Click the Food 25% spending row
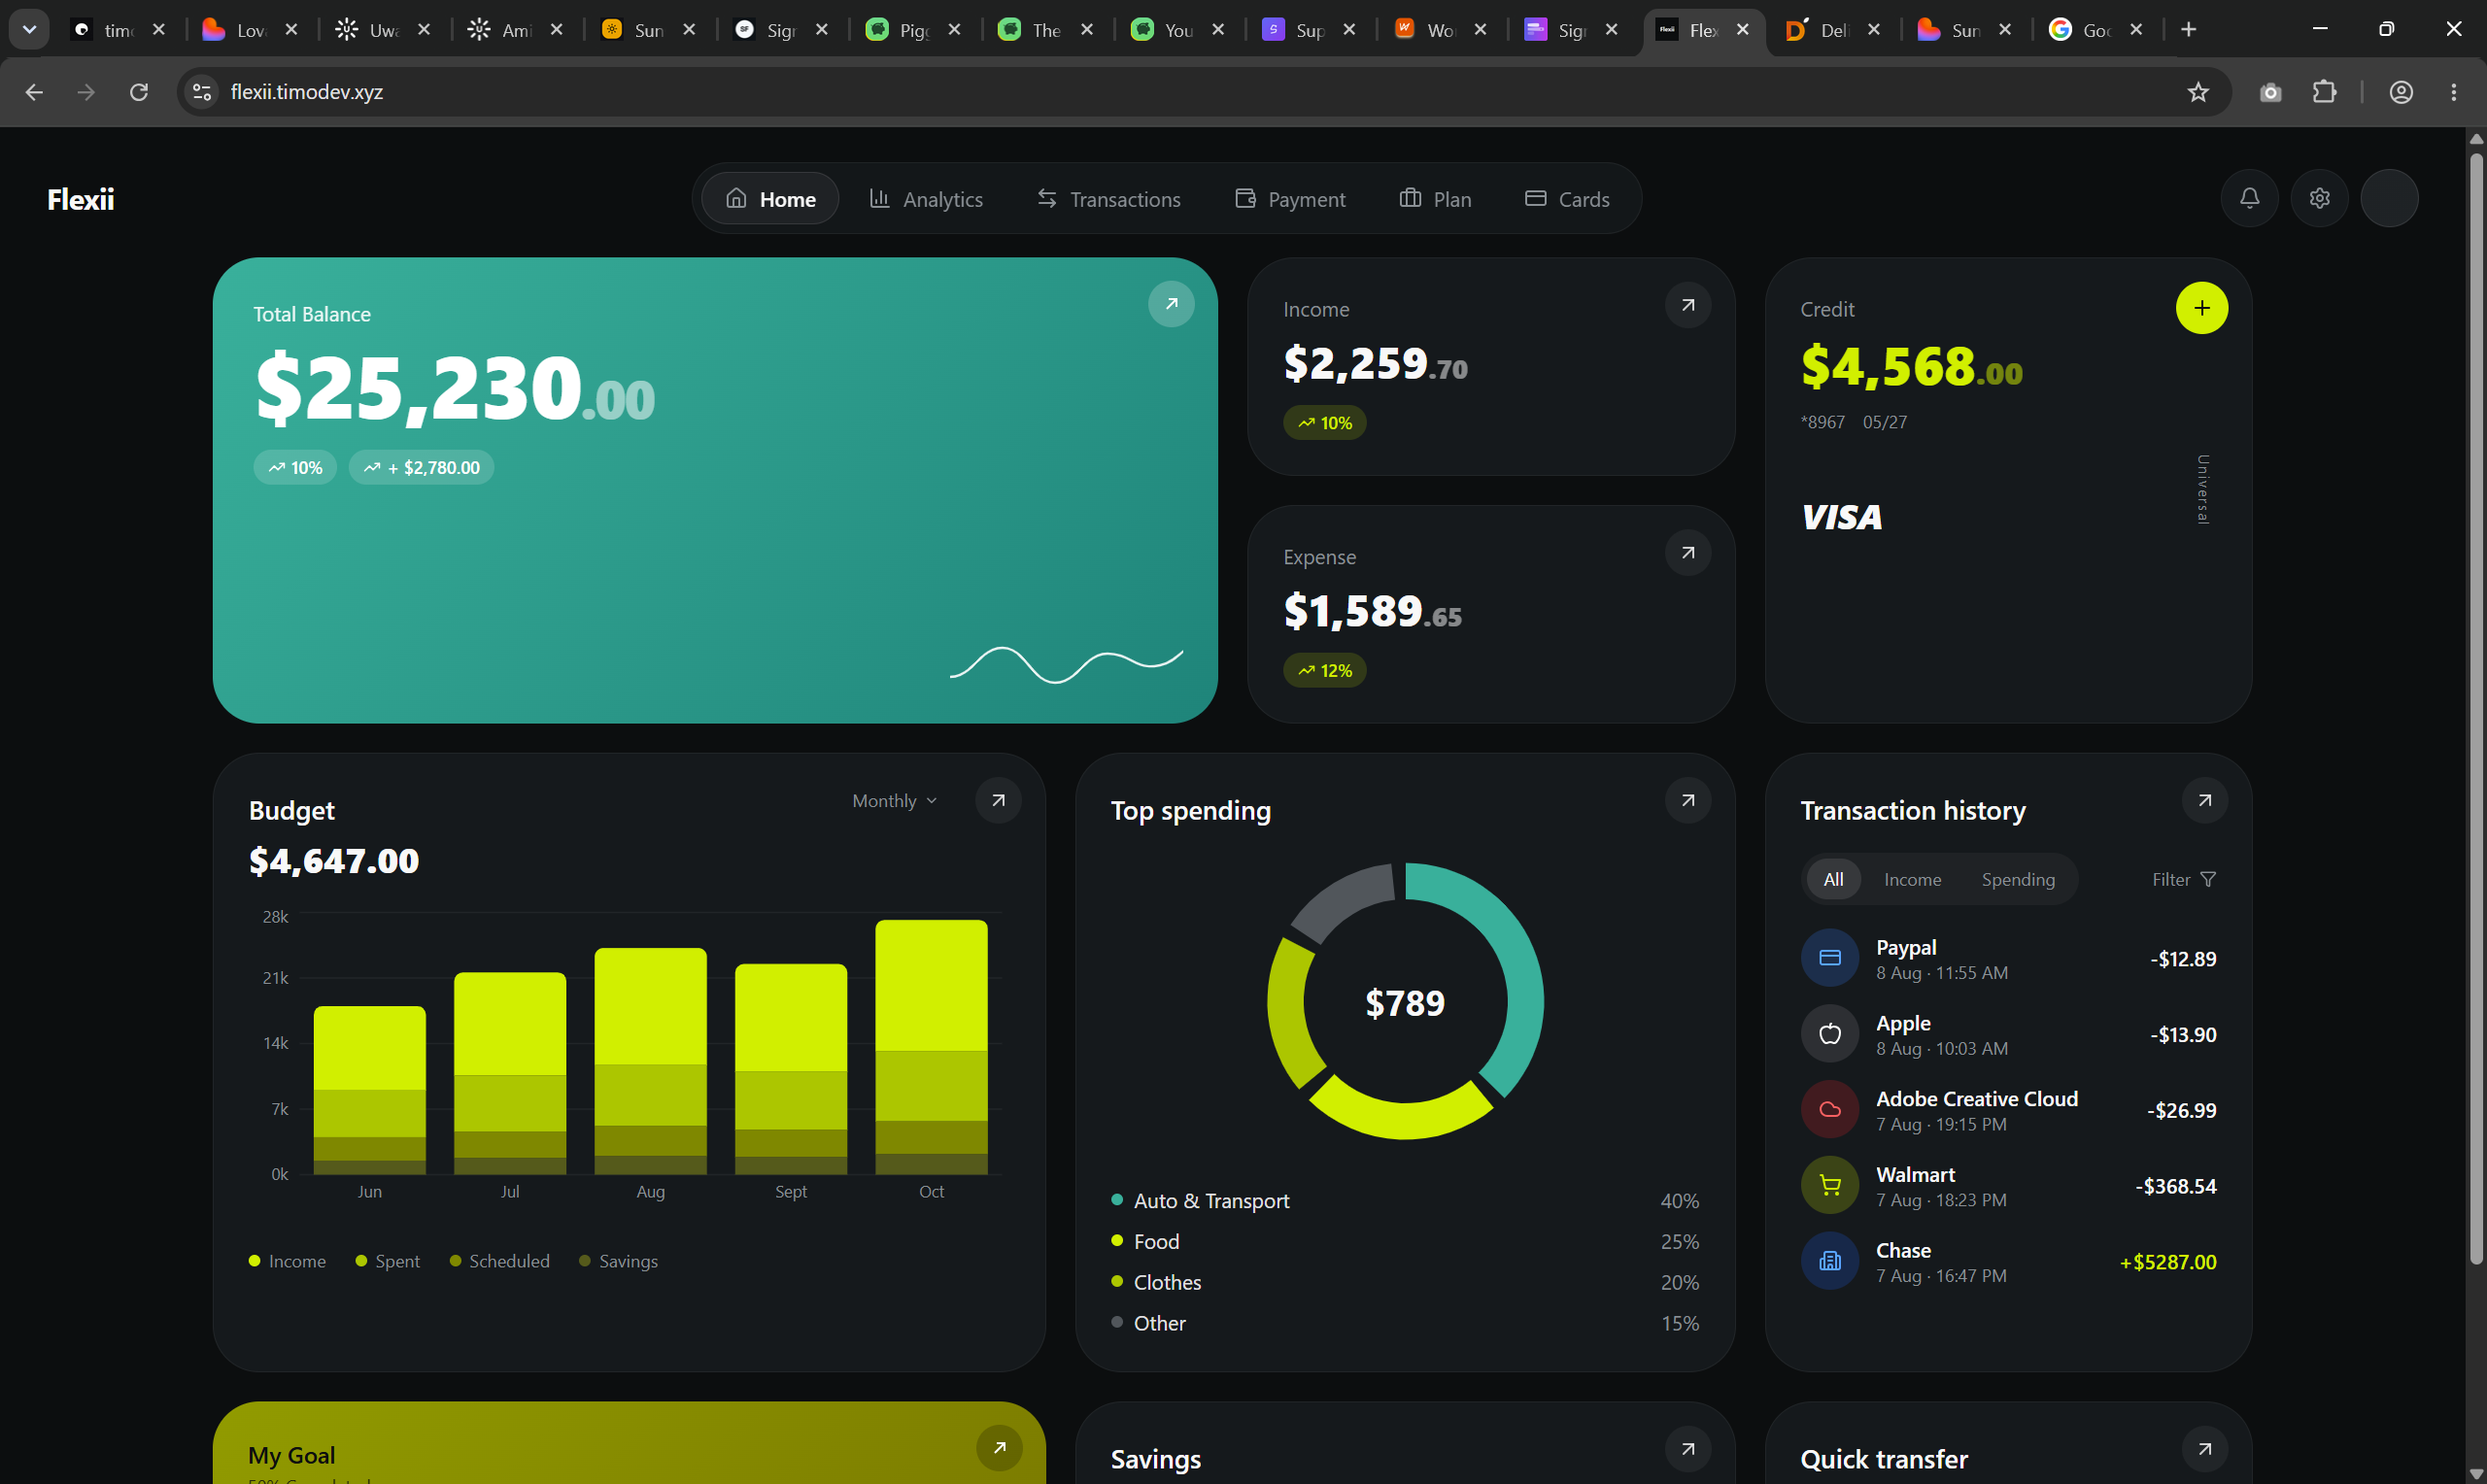2487x1484 pixels. click(1405, 1241)
